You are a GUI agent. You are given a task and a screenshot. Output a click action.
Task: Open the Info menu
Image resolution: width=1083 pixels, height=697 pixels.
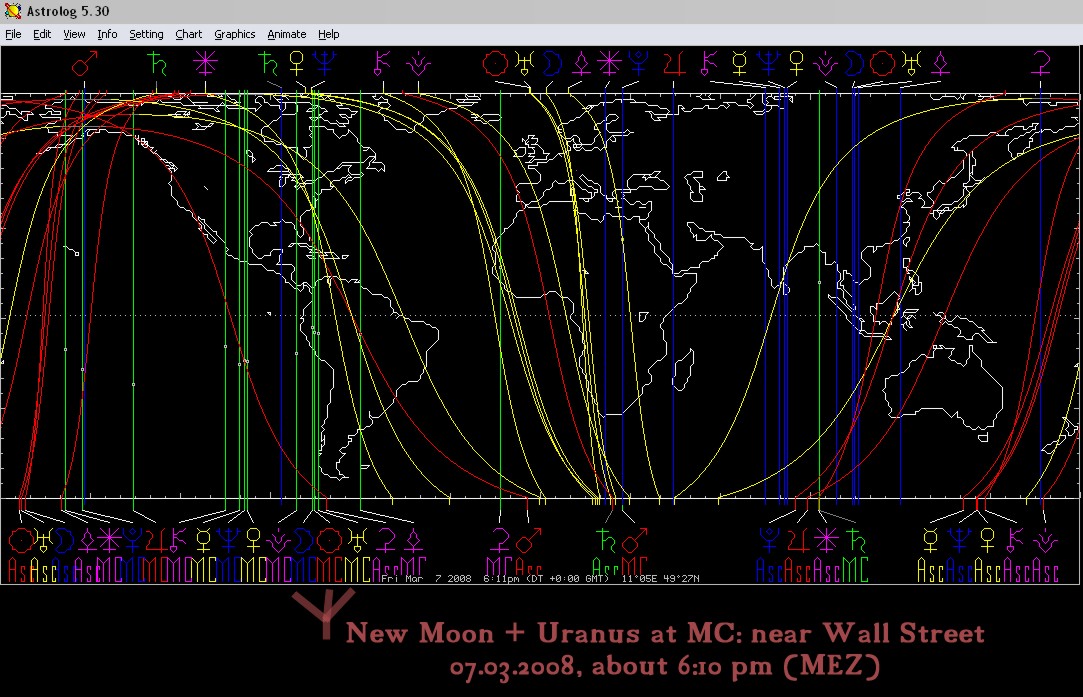pos(107,34)
